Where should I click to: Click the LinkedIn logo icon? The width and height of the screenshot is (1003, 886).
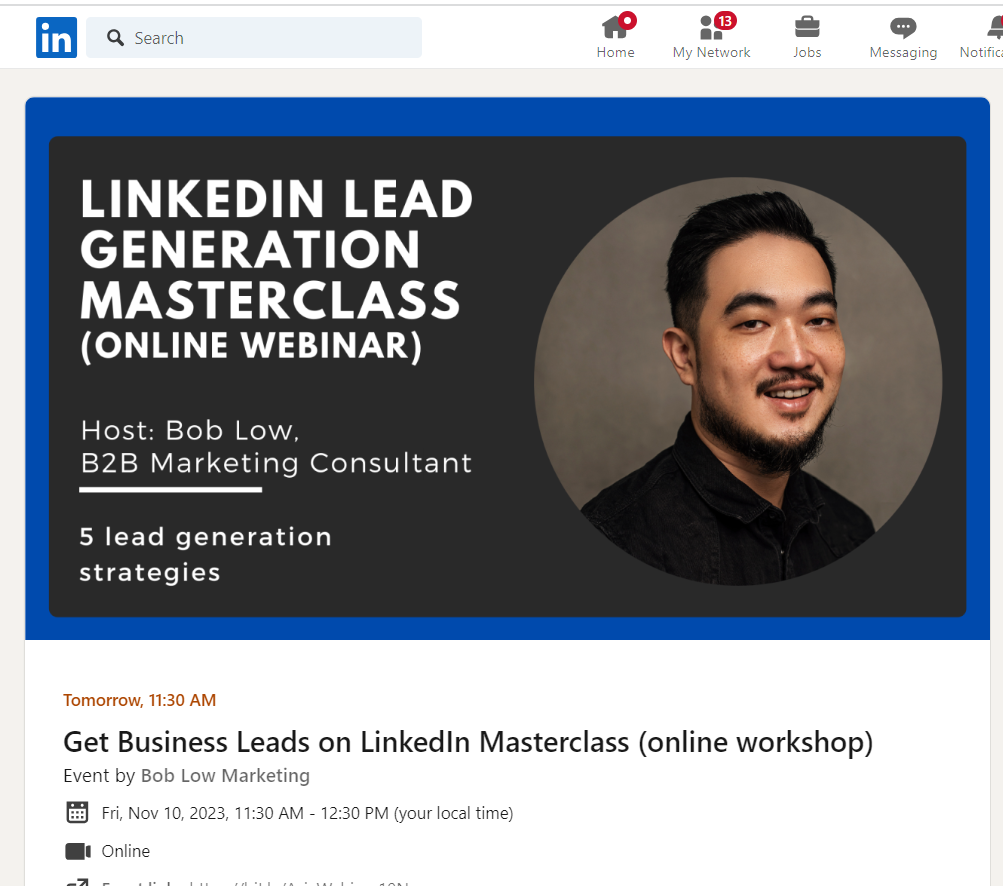(x=56, y=38)
